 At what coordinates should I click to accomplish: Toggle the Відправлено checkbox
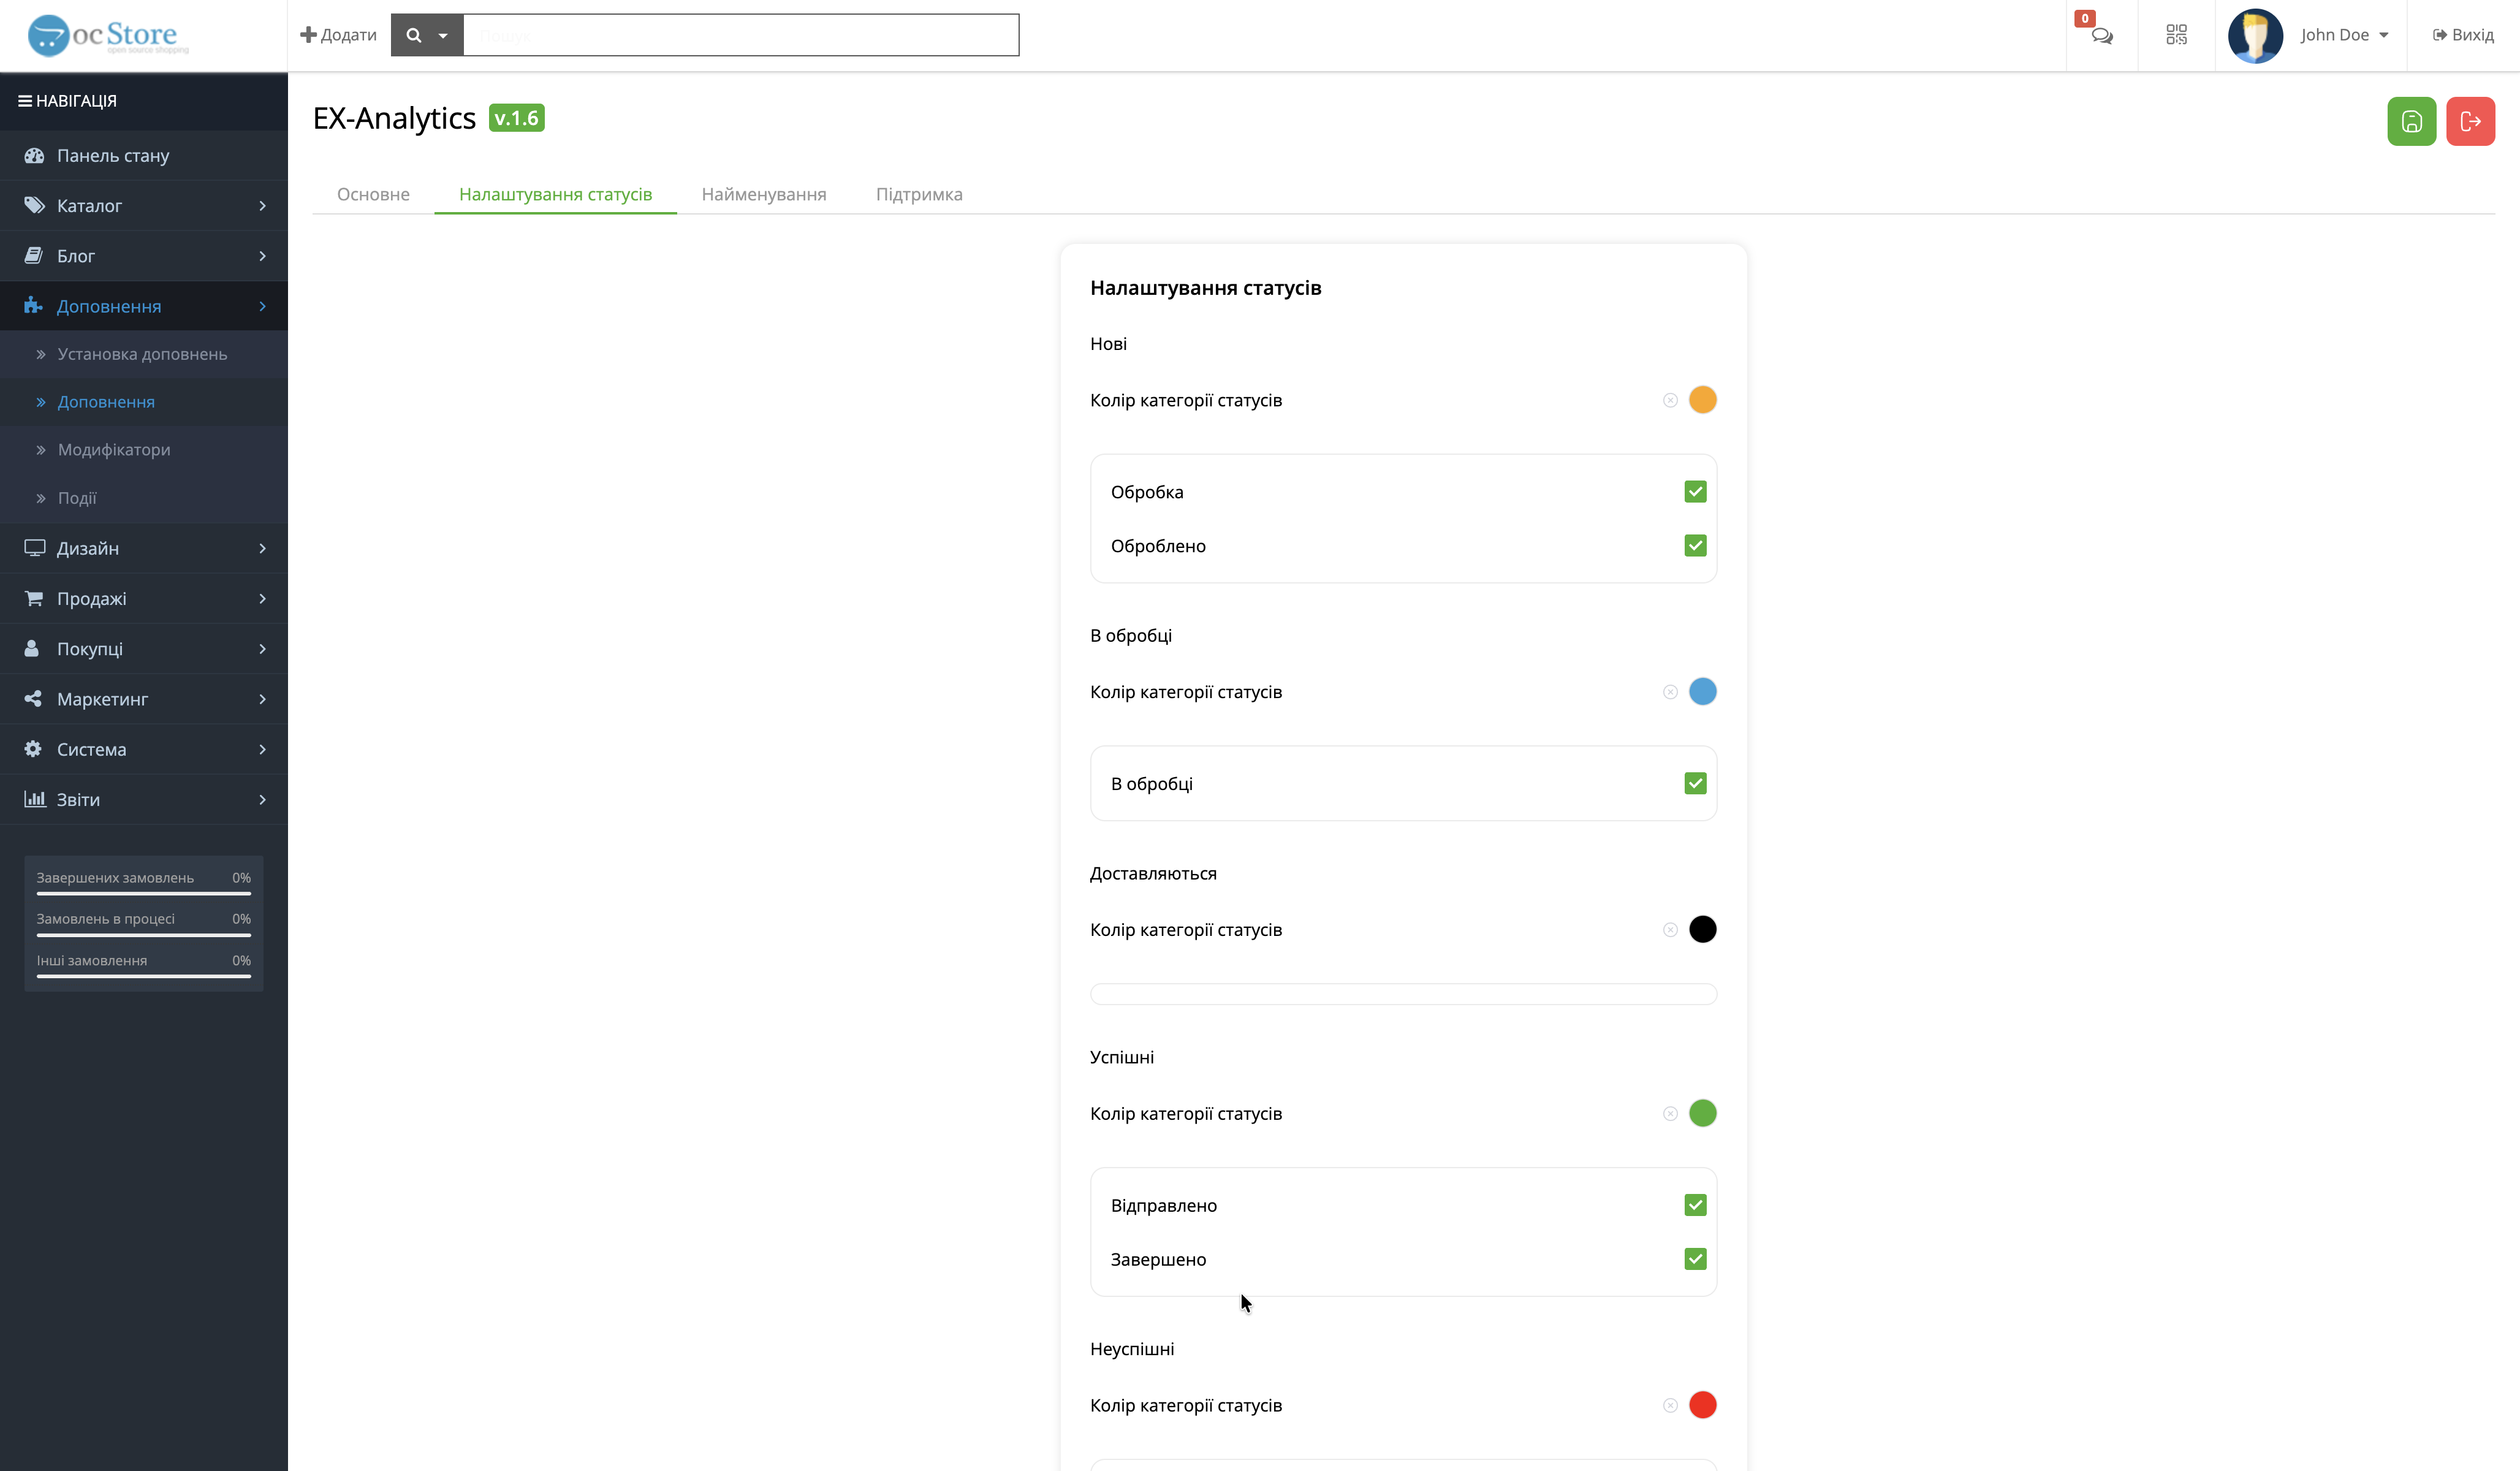click(x=1694, y=1204)
